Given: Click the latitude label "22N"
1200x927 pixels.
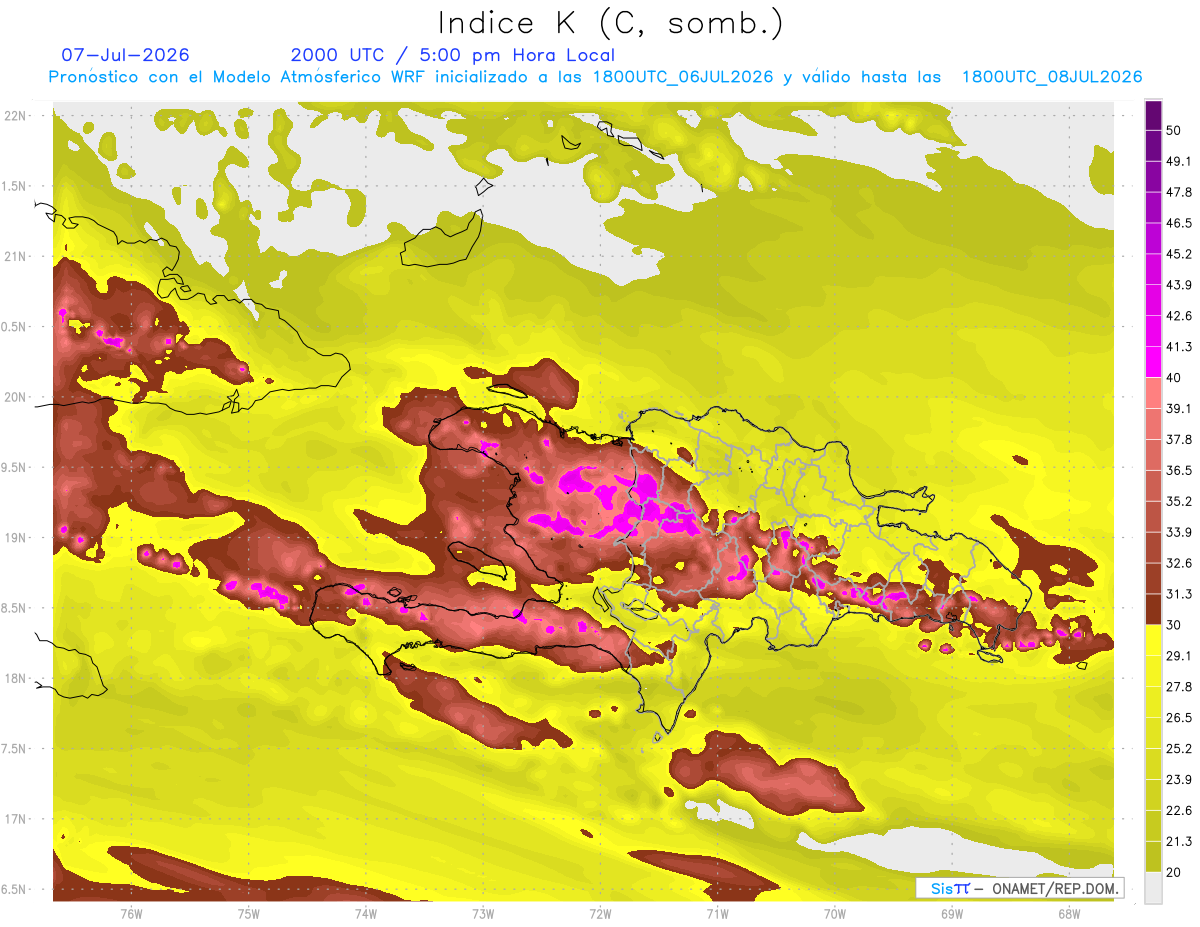Looking at the screenshot, I should [x=14, y=115].
